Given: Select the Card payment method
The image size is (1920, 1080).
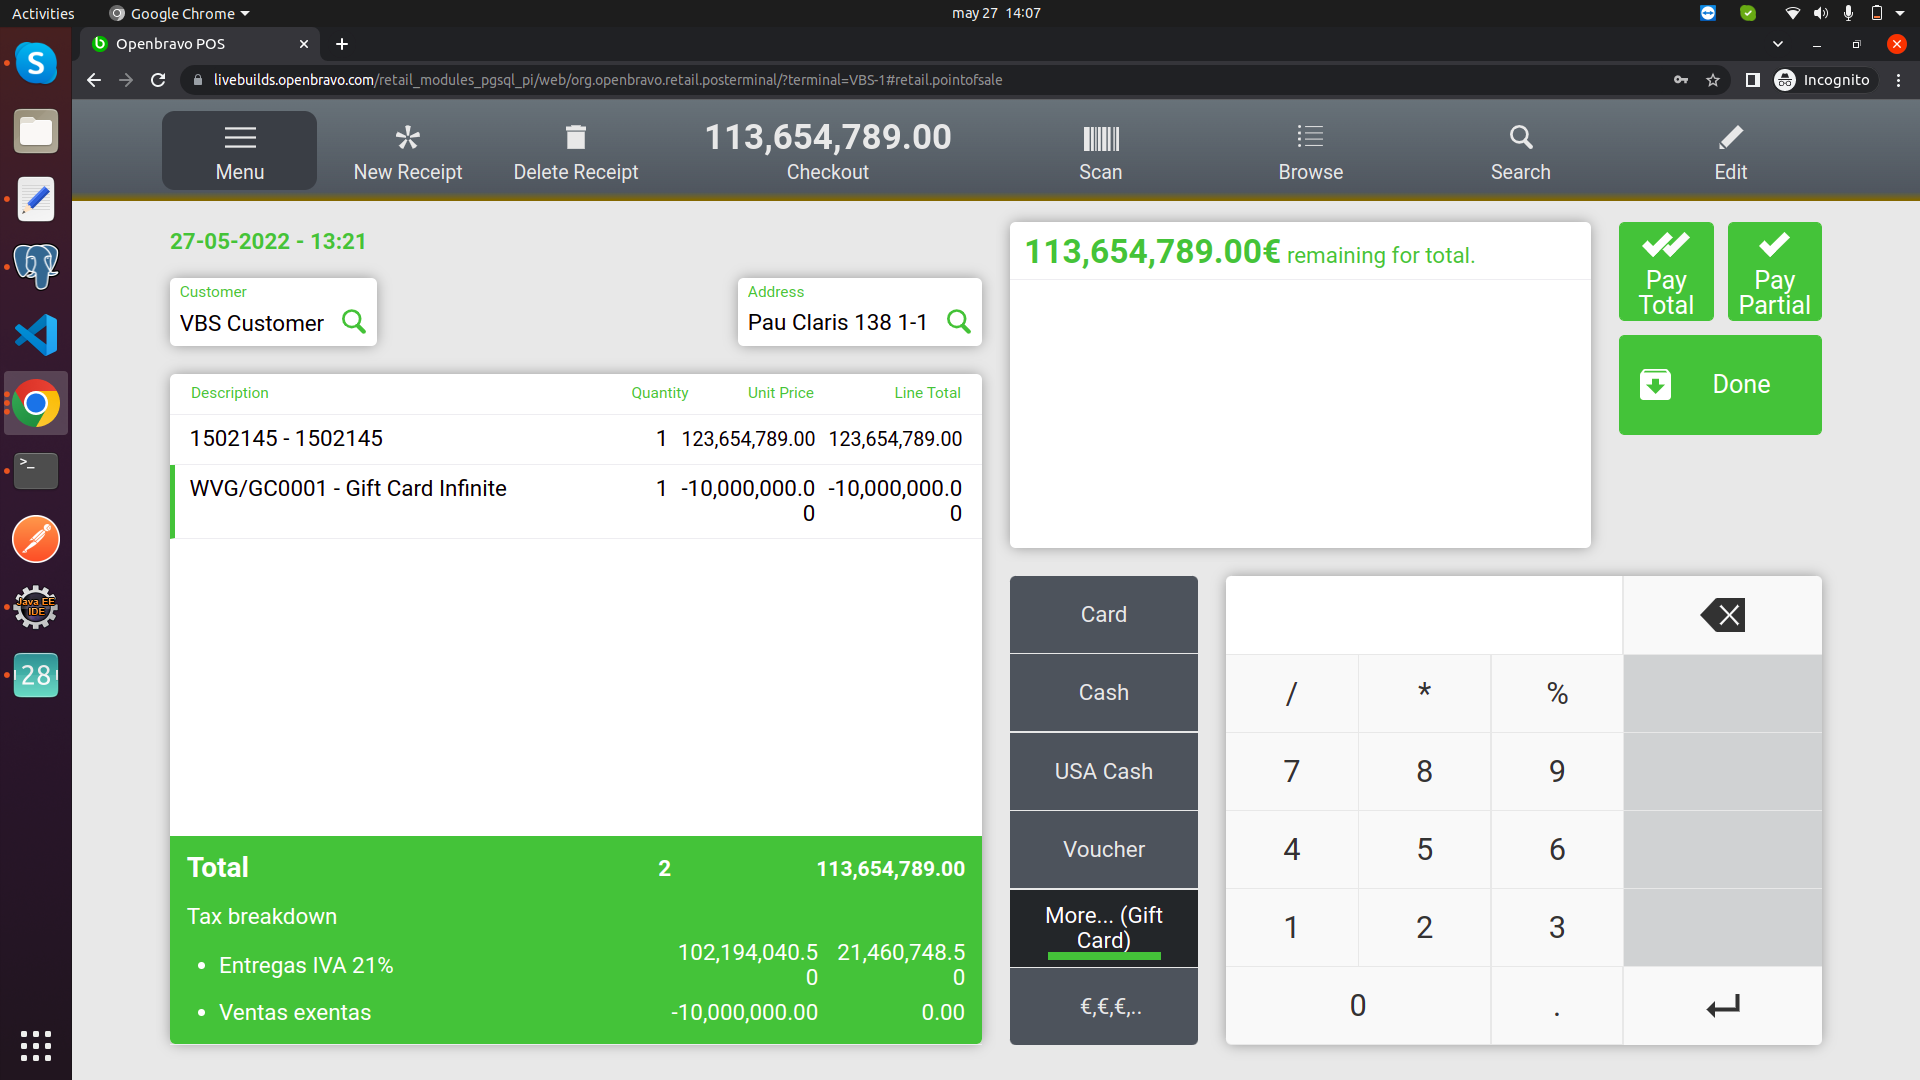Looking at the screenshot, I should pos(1103,614).
